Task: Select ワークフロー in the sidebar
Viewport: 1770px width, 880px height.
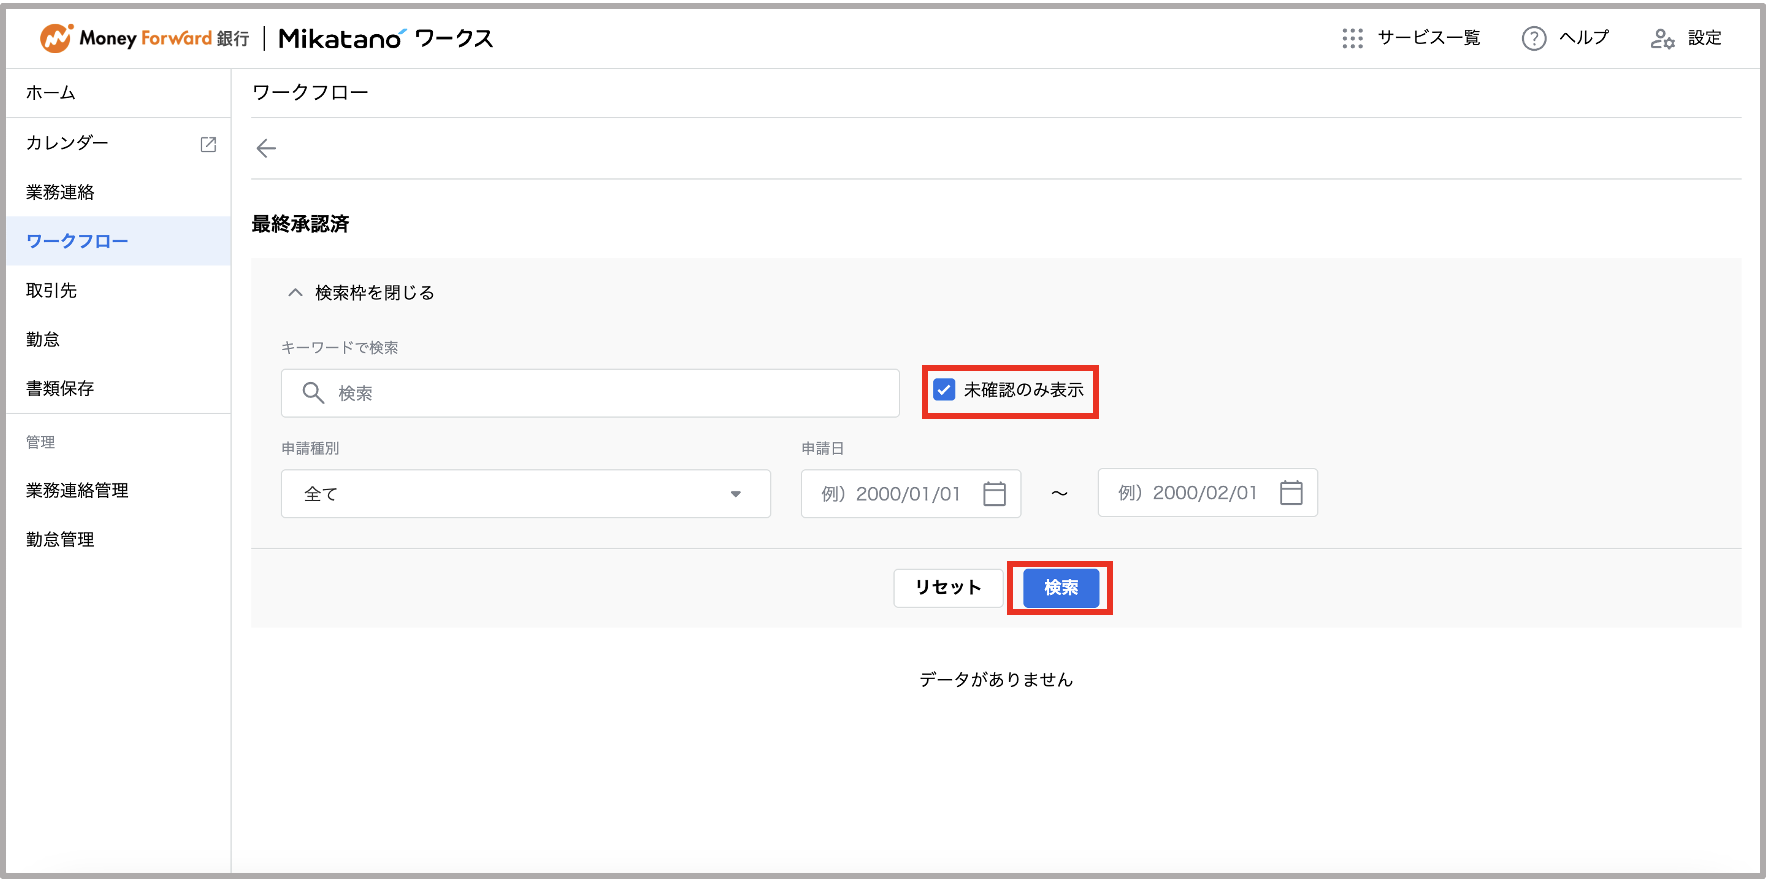Action: tap(118, 241)
